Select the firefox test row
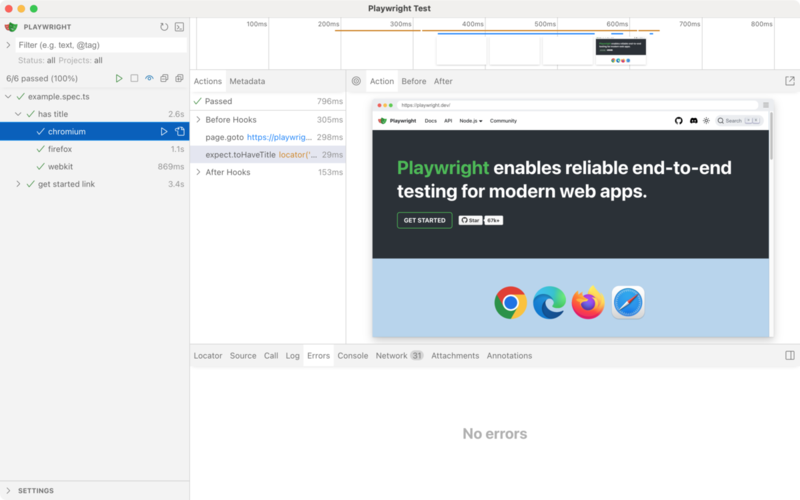 [x=95, y=149]
